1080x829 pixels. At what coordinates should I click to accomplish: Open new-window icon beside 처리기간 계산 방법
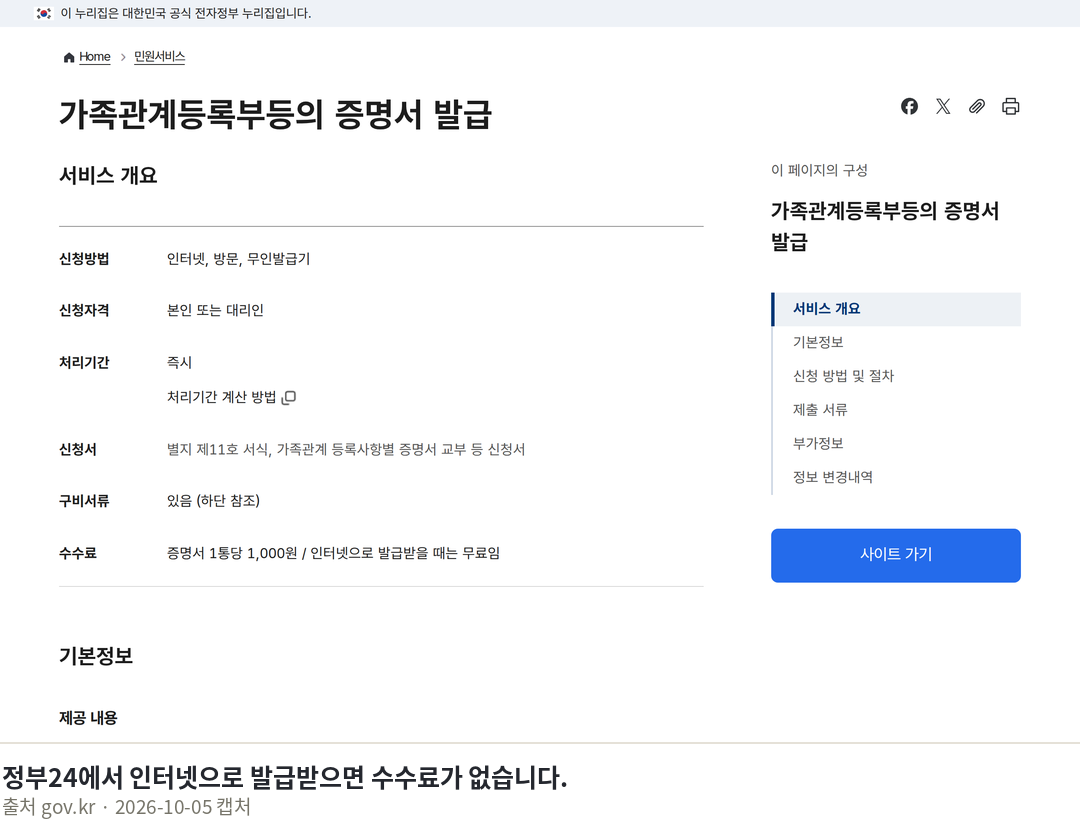(x=289, y=397)
